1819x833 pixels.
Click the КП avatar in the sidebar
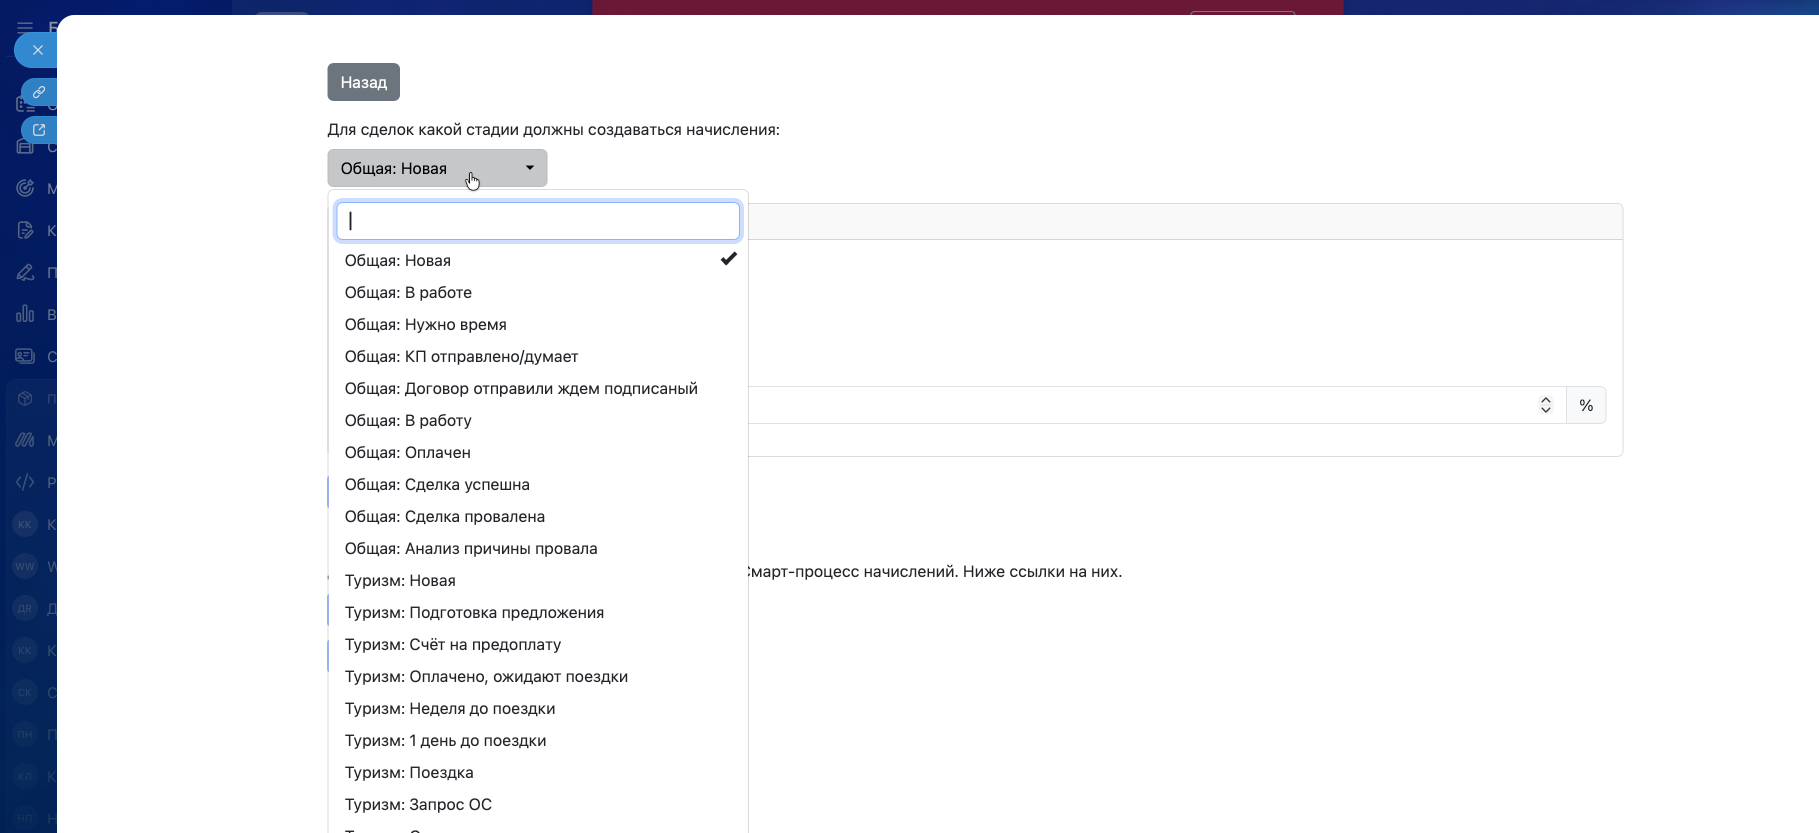click(x=25, y=776)
